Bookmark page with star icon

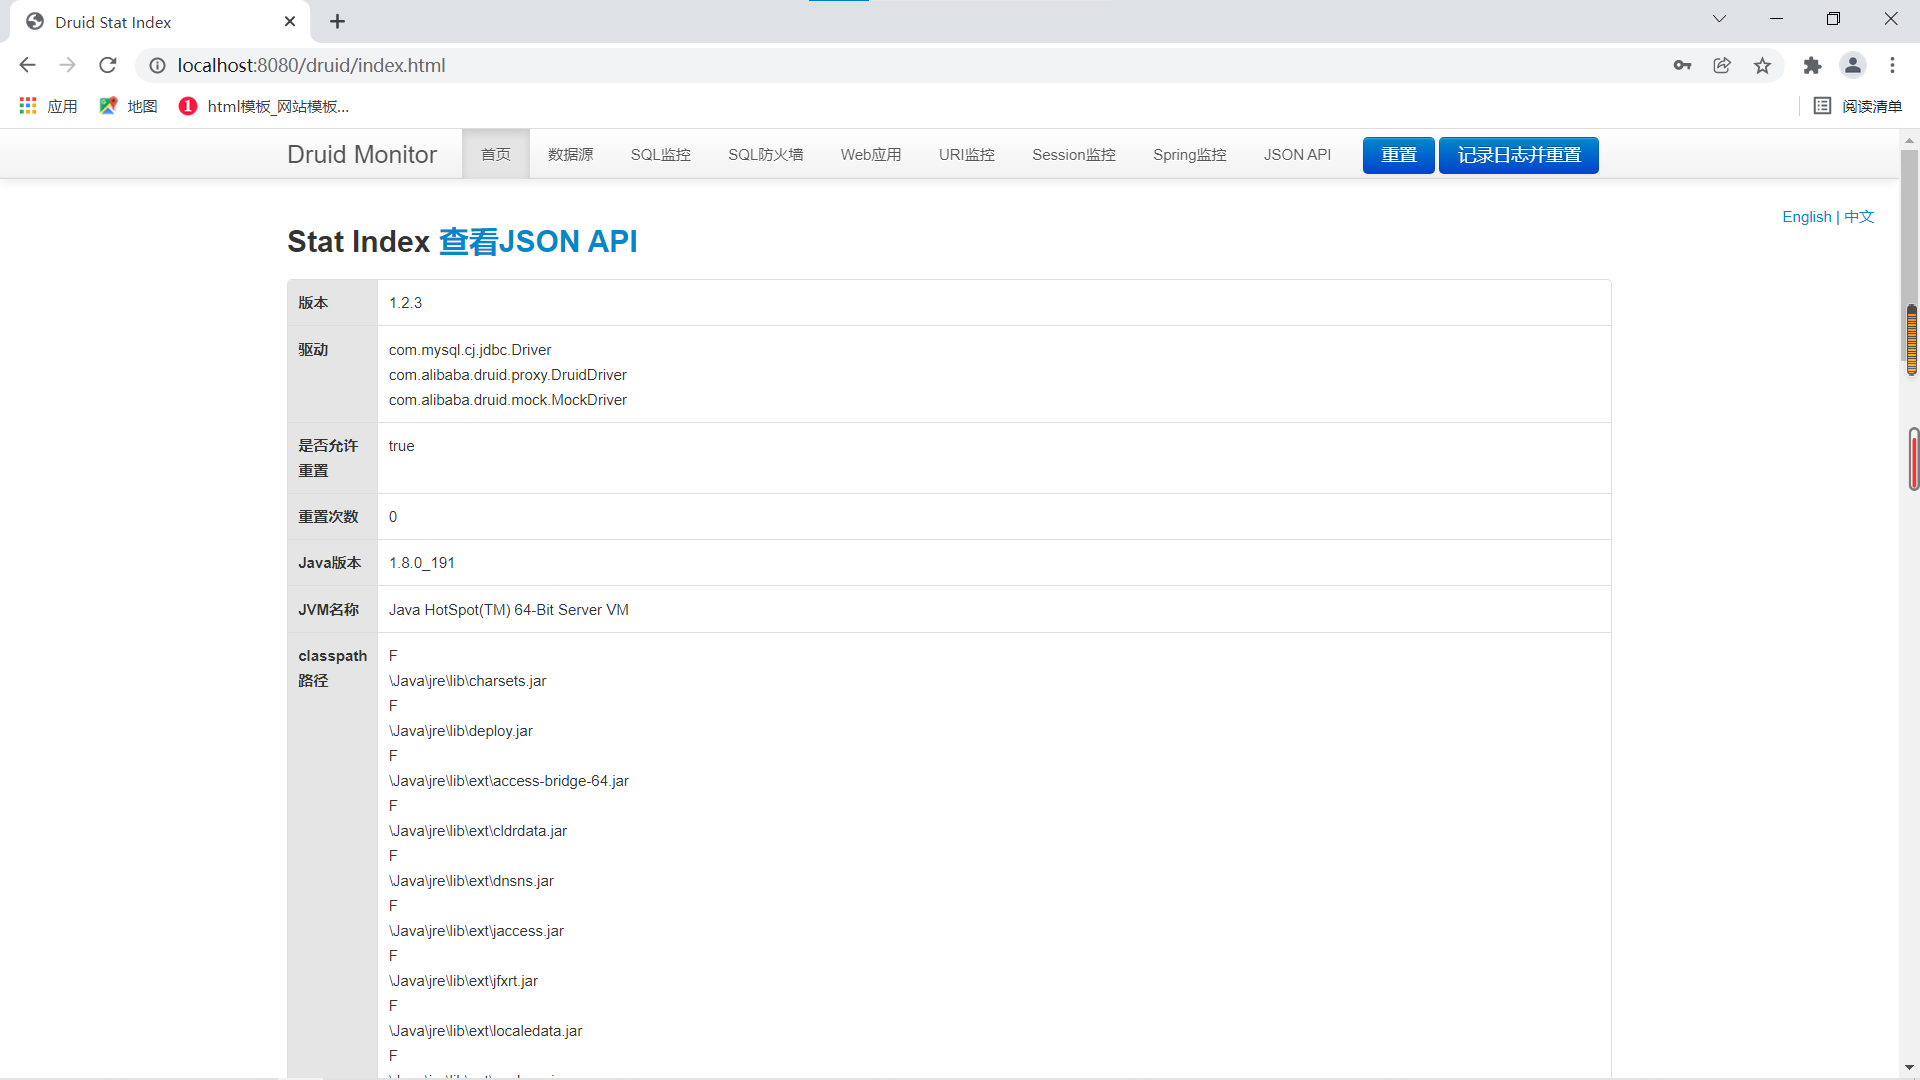[1762, 65]
